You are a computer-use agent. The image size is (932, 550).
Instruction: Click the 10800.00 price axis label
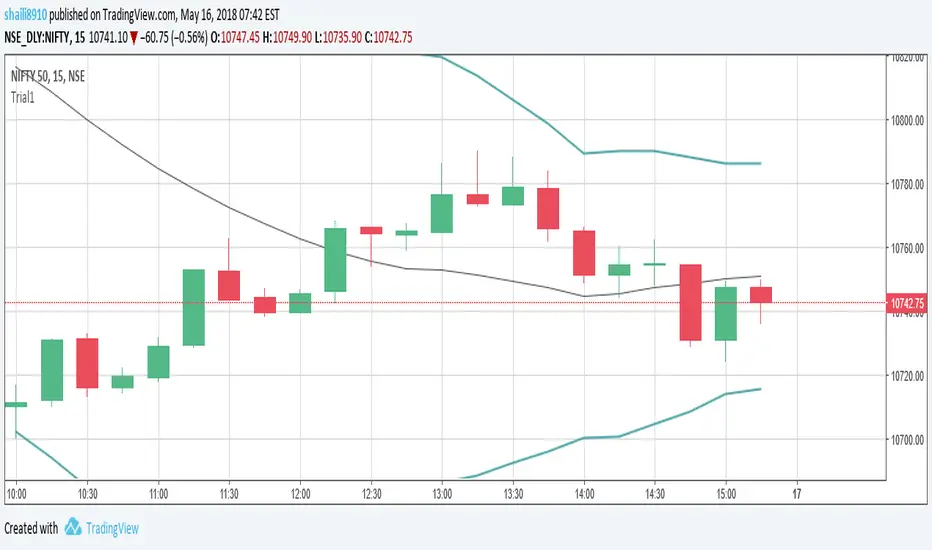908,121
